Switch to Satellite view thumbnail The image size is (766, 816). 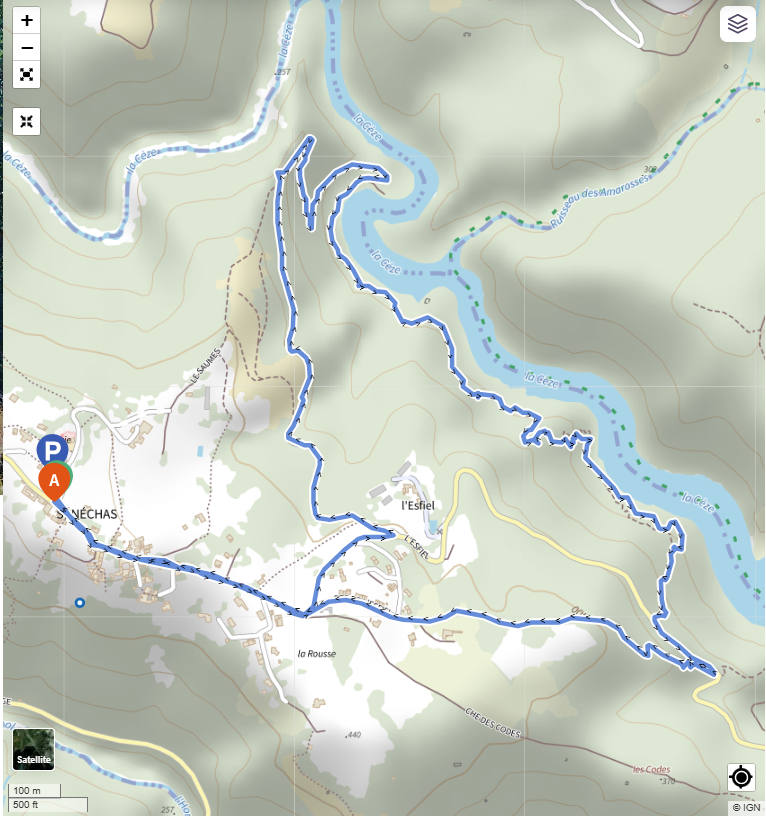(x=33, y=749)
